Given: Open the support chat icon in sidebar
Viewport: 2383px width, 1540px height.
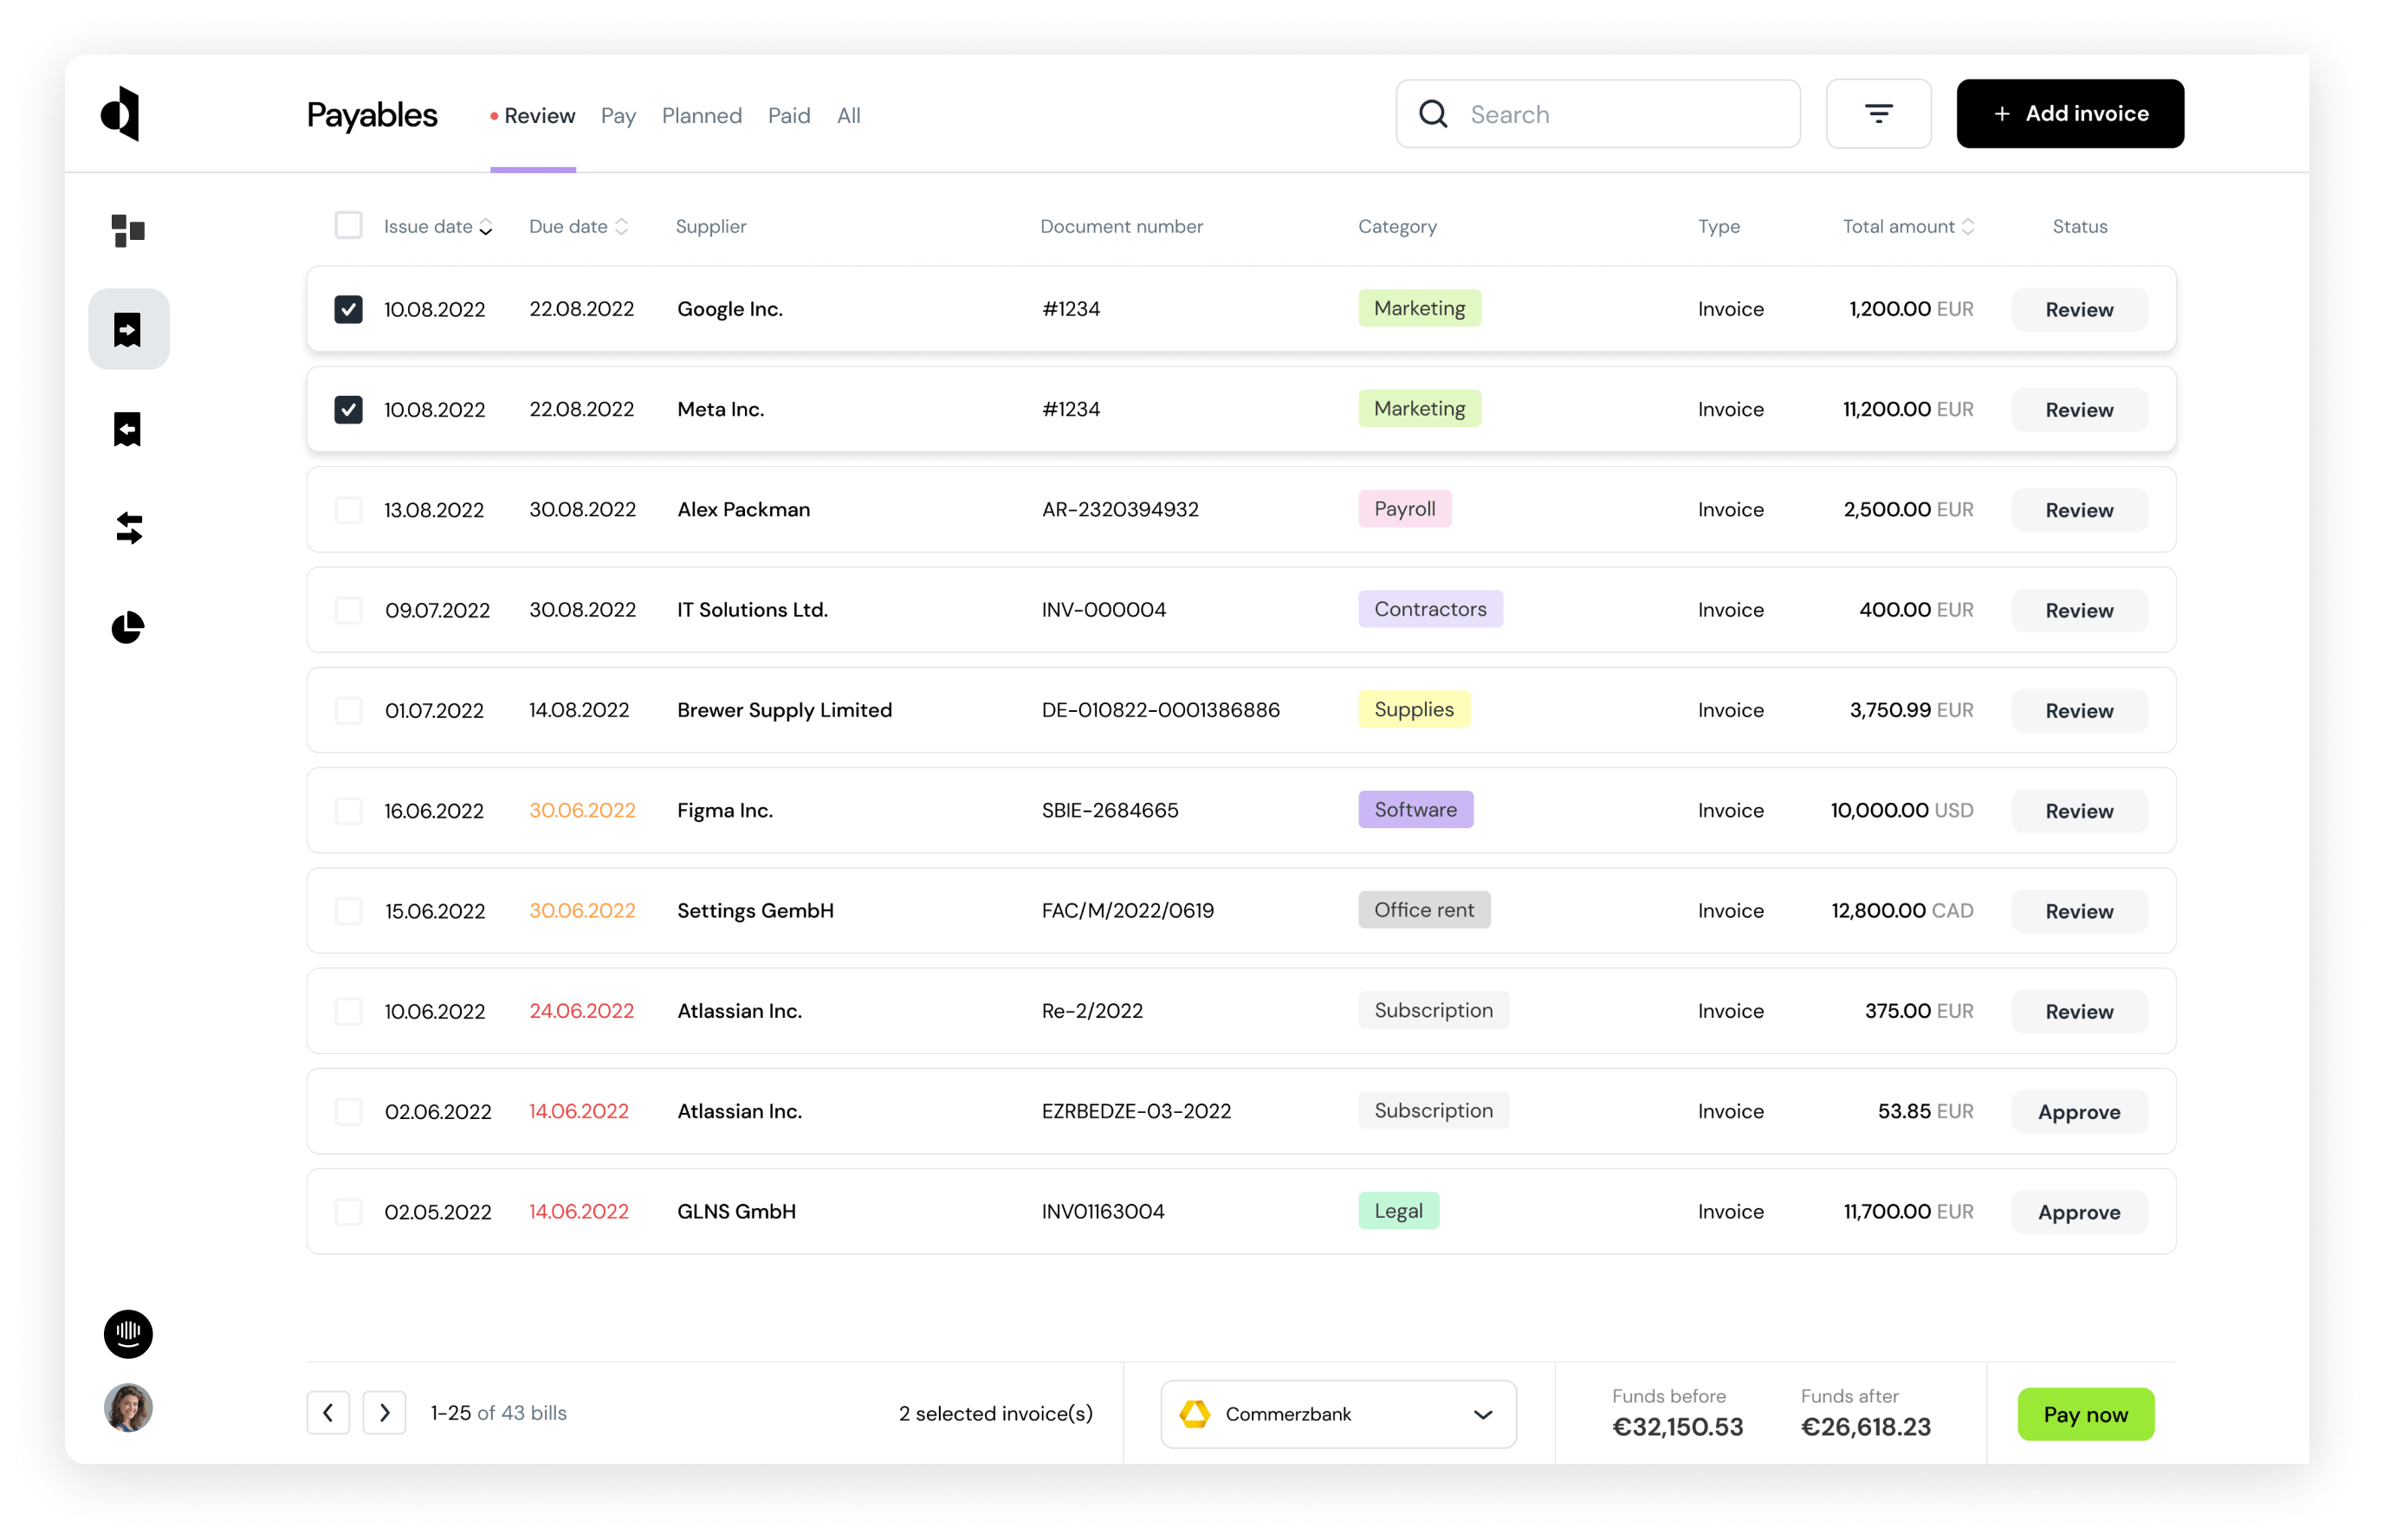Looking at the screenshot, I should (x=128, y=1333).
